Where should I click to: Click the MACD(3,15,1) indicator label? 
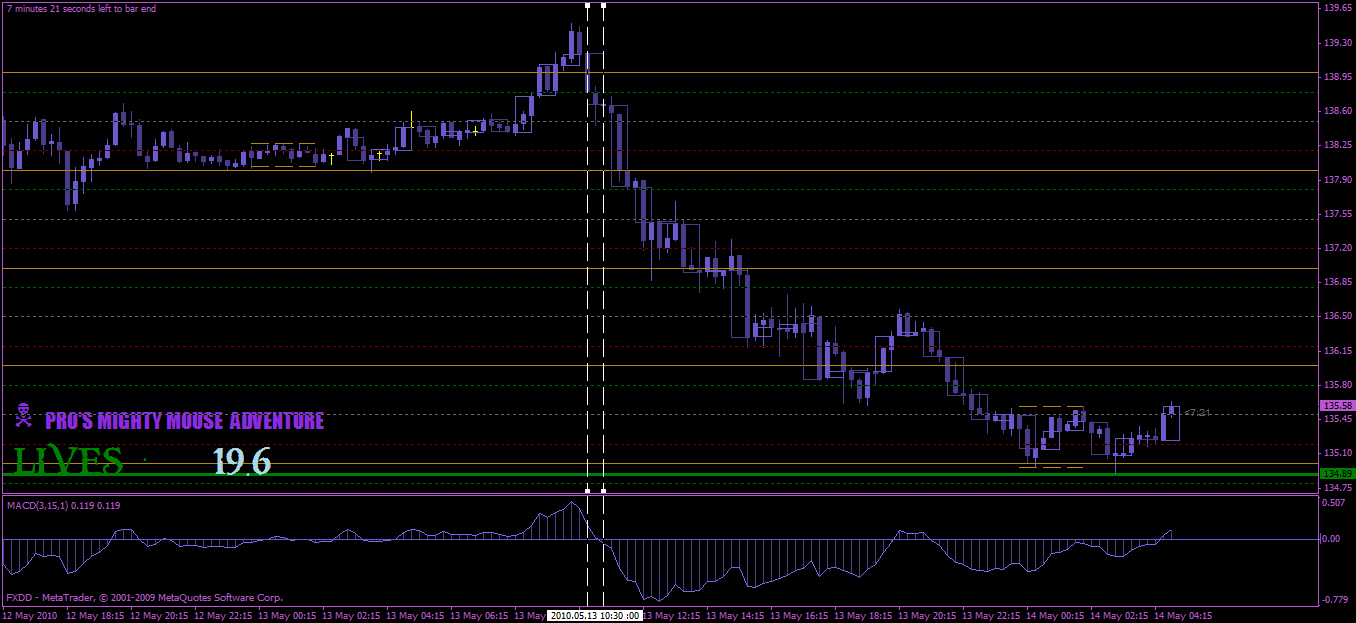pyautogui.click(x=64, y=506)
